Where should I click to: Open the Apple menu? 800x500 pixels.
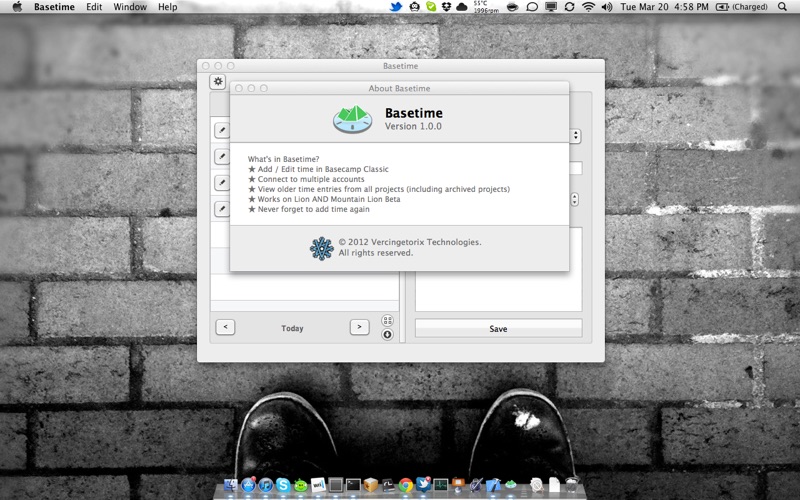(x=17, y=7)
